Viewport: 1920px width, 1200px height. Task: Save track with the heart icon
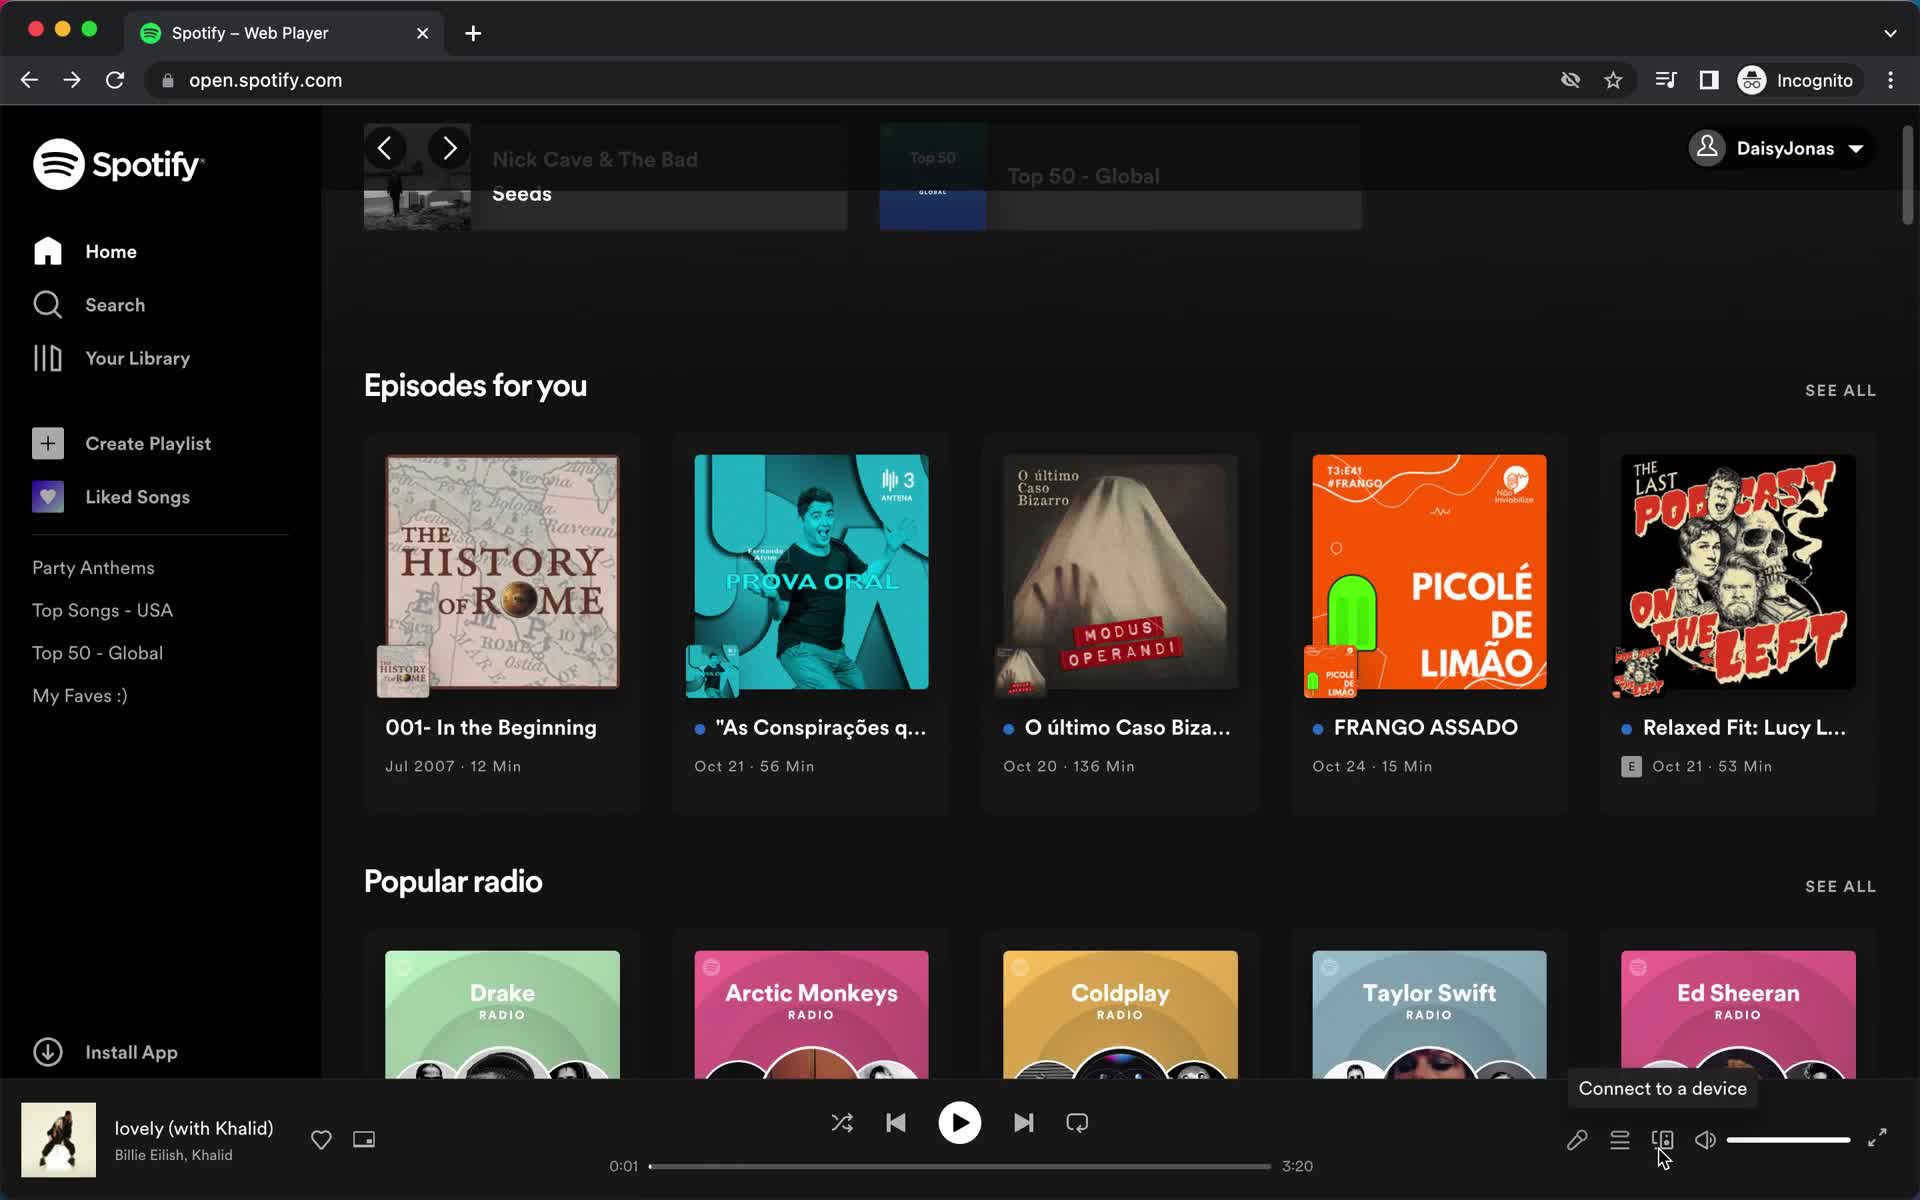(x=321, y=1140)
